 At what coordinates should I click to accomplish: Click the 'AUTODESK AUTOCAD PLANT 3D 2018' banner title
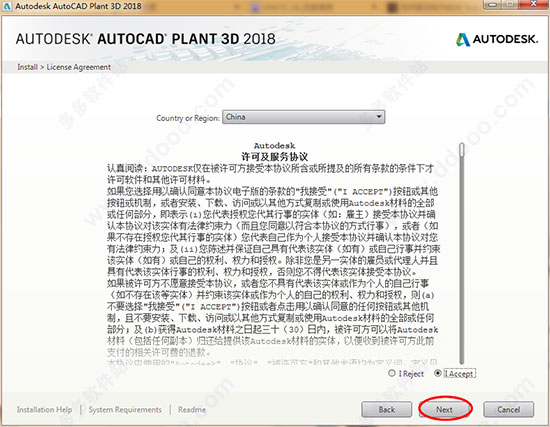tap(146, 39)
